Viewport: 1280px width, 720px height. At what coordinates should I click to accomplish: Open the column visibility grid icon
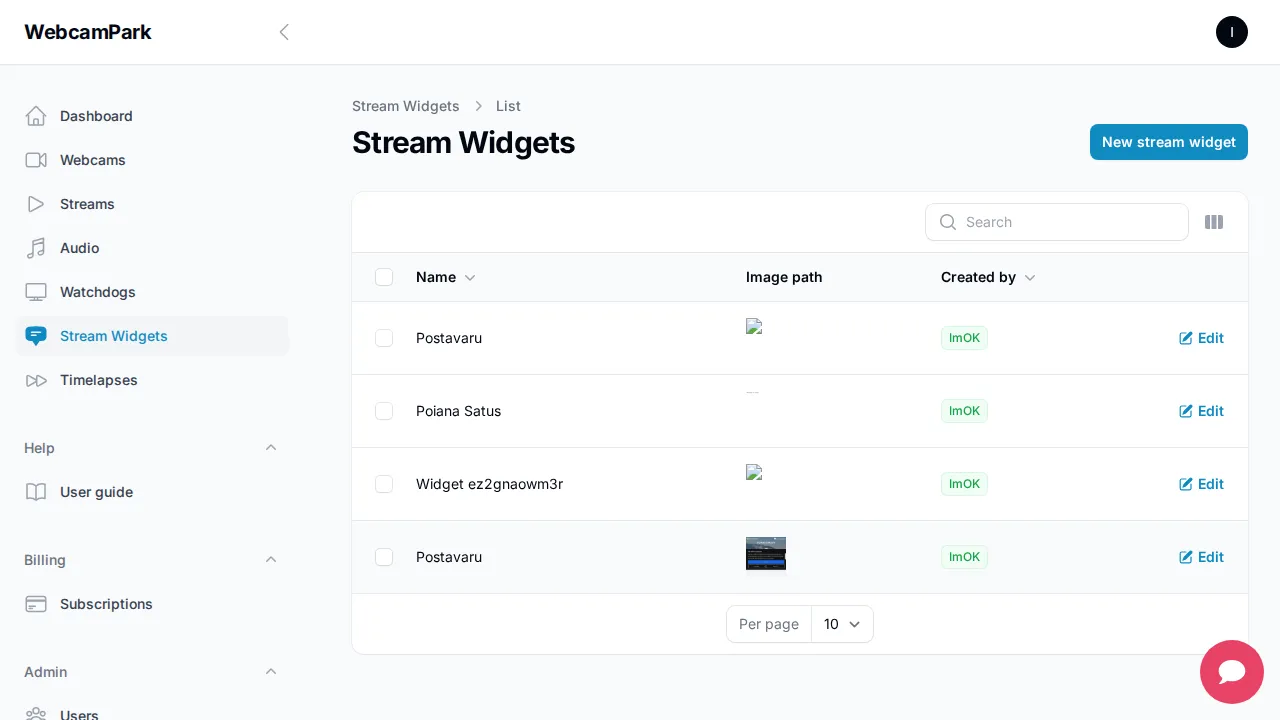click(1214, 222)
